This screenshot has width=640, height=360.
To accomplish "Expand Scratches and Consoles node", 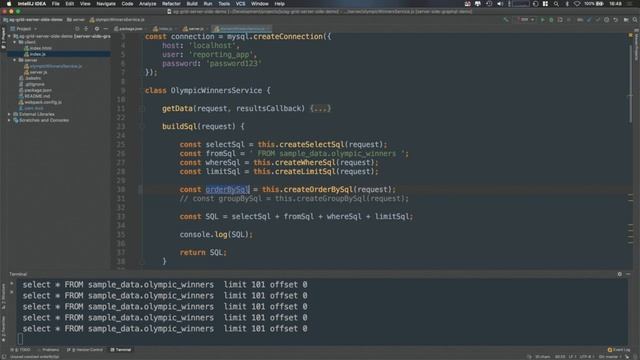I will click(9, 120).
